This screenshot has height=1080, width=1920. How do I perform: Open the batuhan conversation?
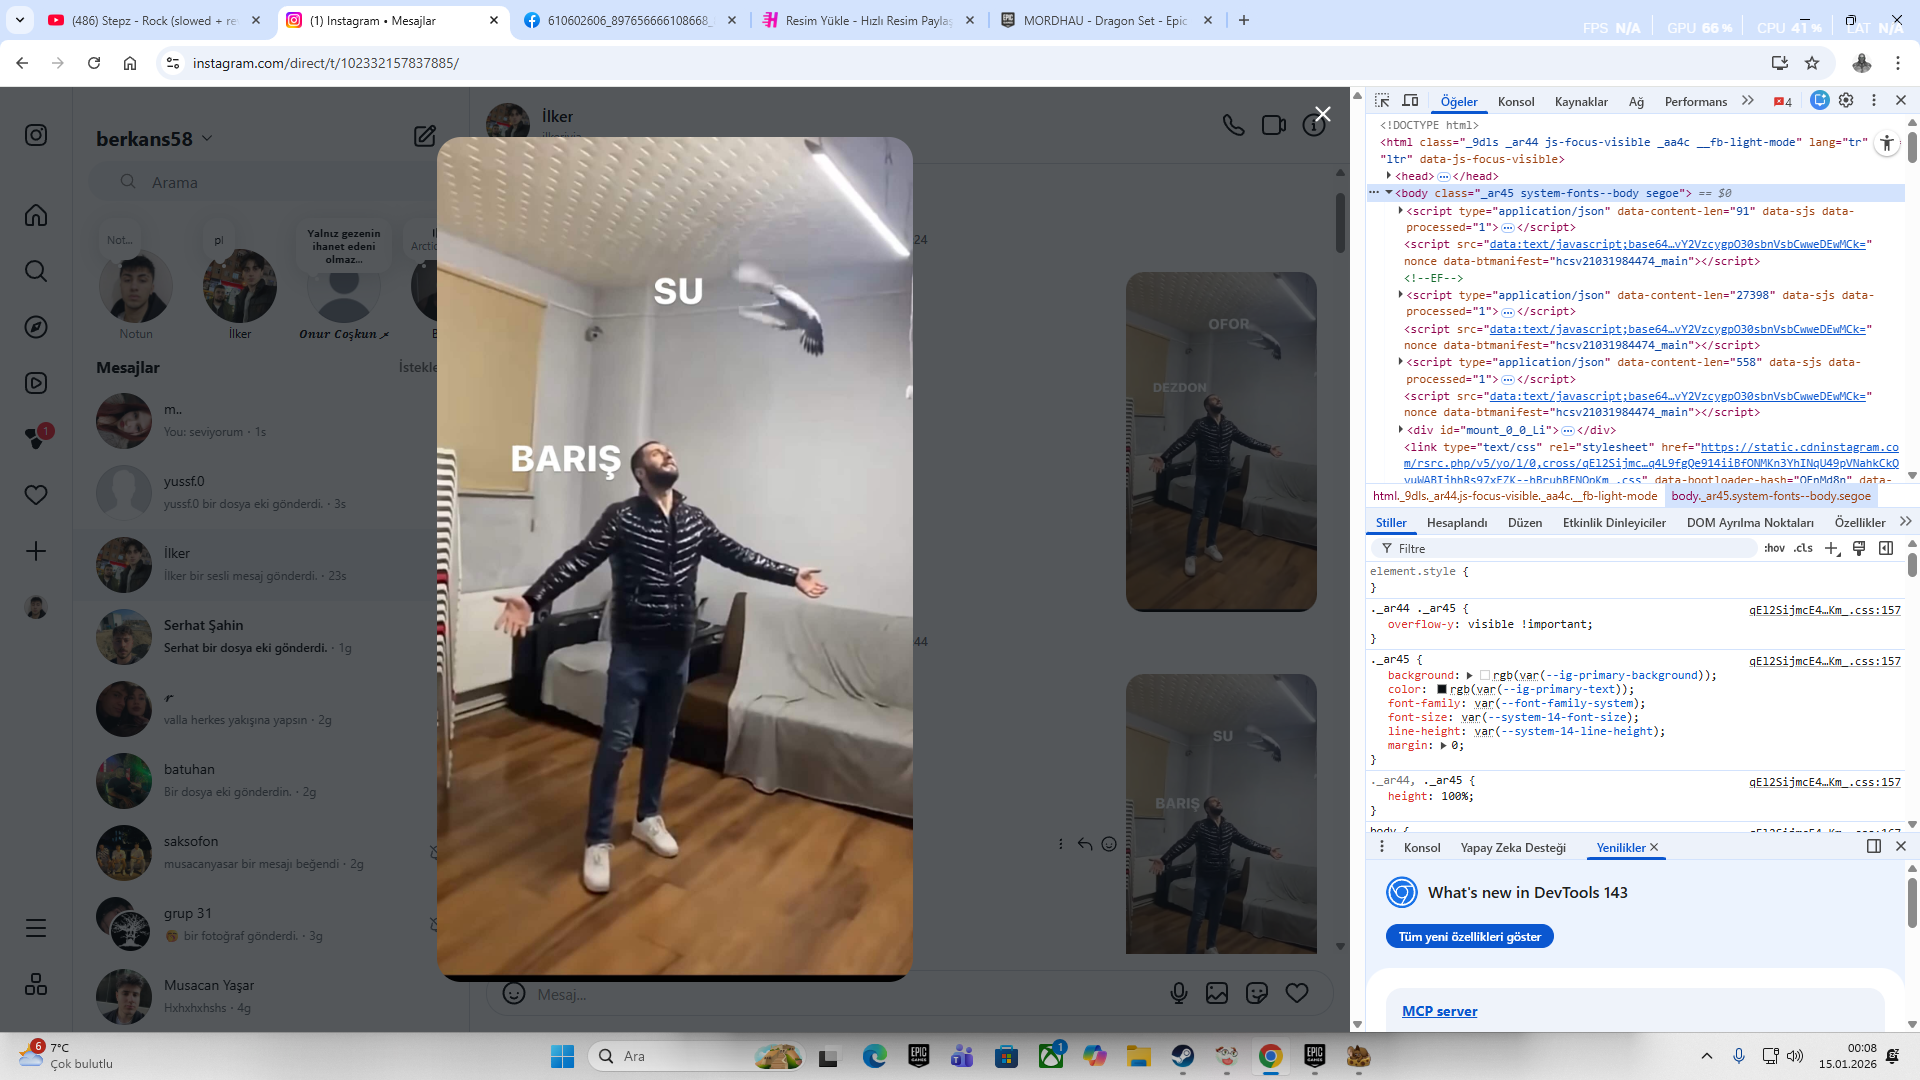tap(271, 781)
